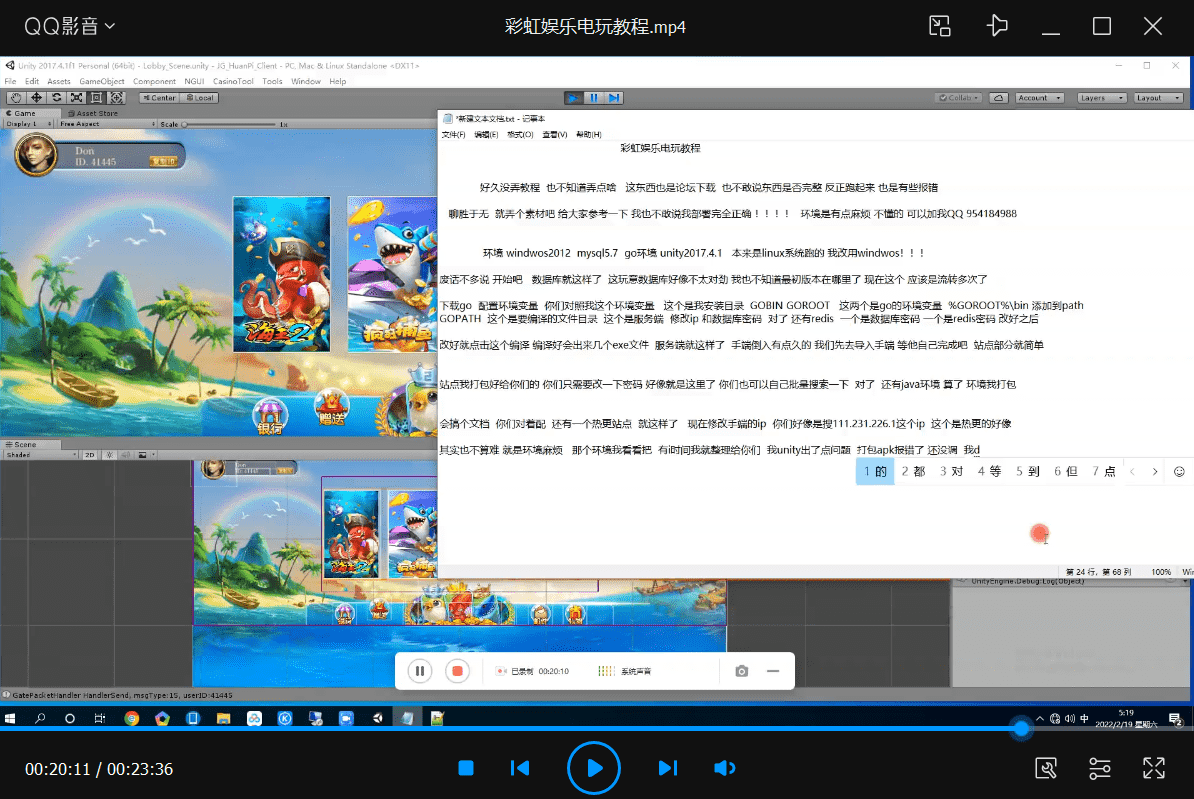Select Unity's Move tool
This screenshot has width=1194, height=799.
point(36,97)
